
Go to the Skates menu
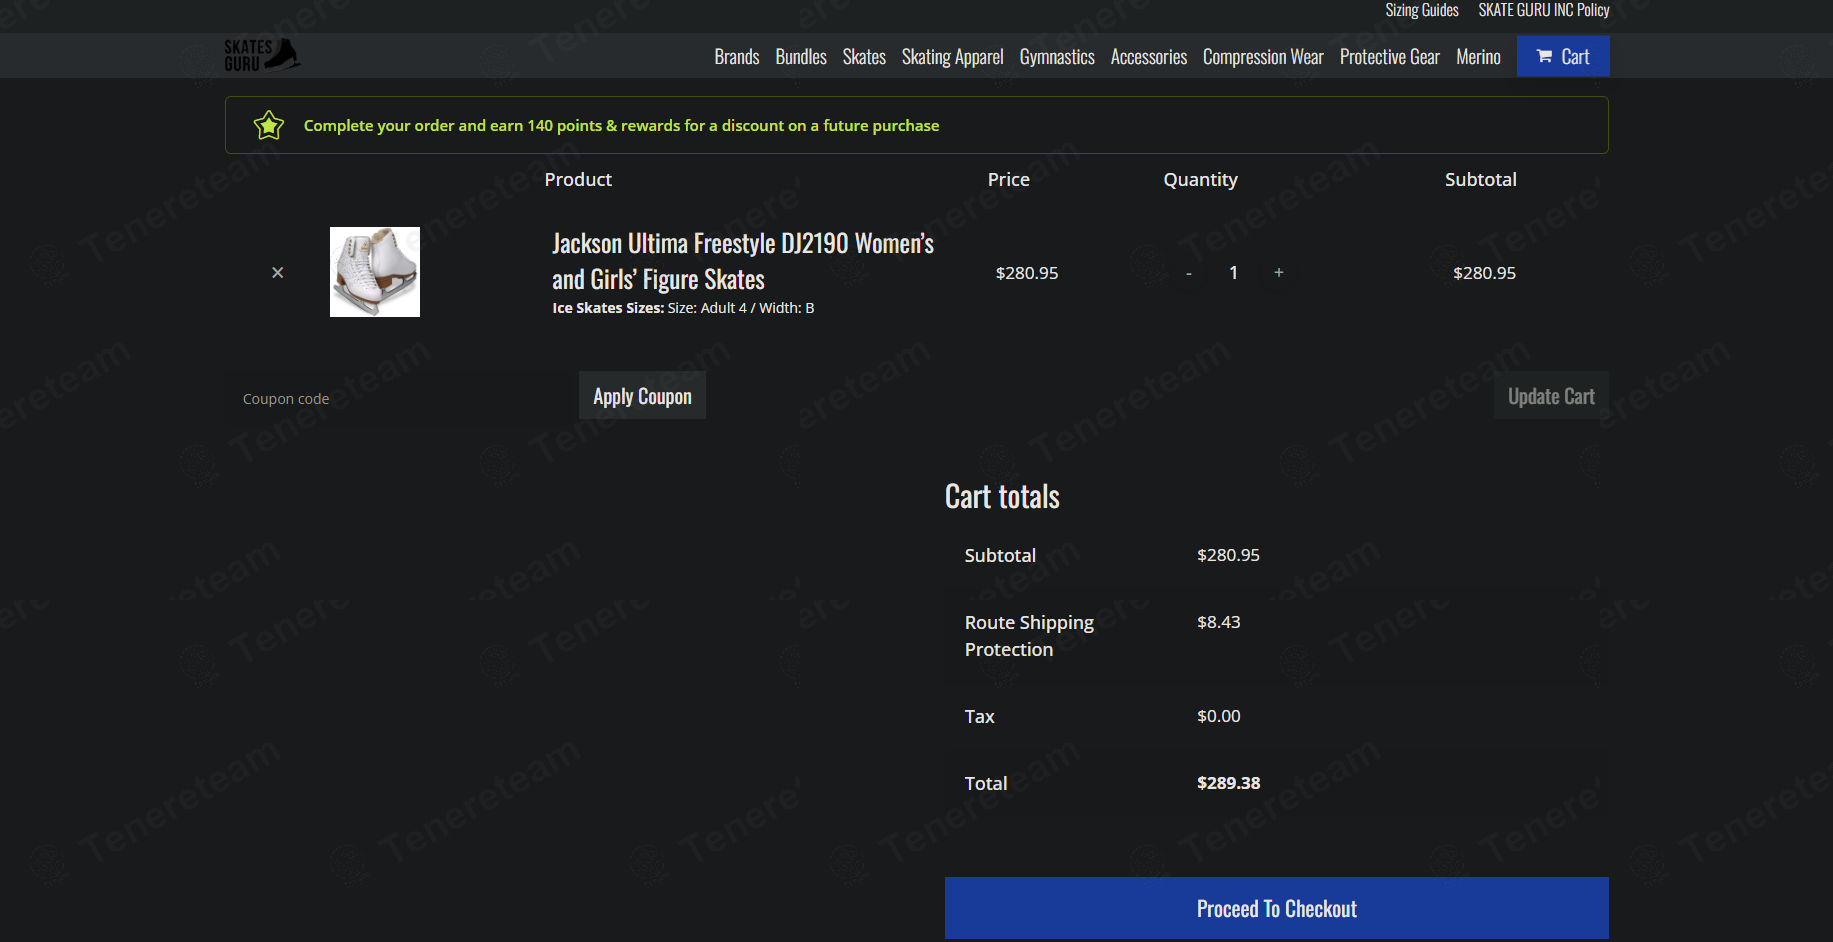click(864, 57)
